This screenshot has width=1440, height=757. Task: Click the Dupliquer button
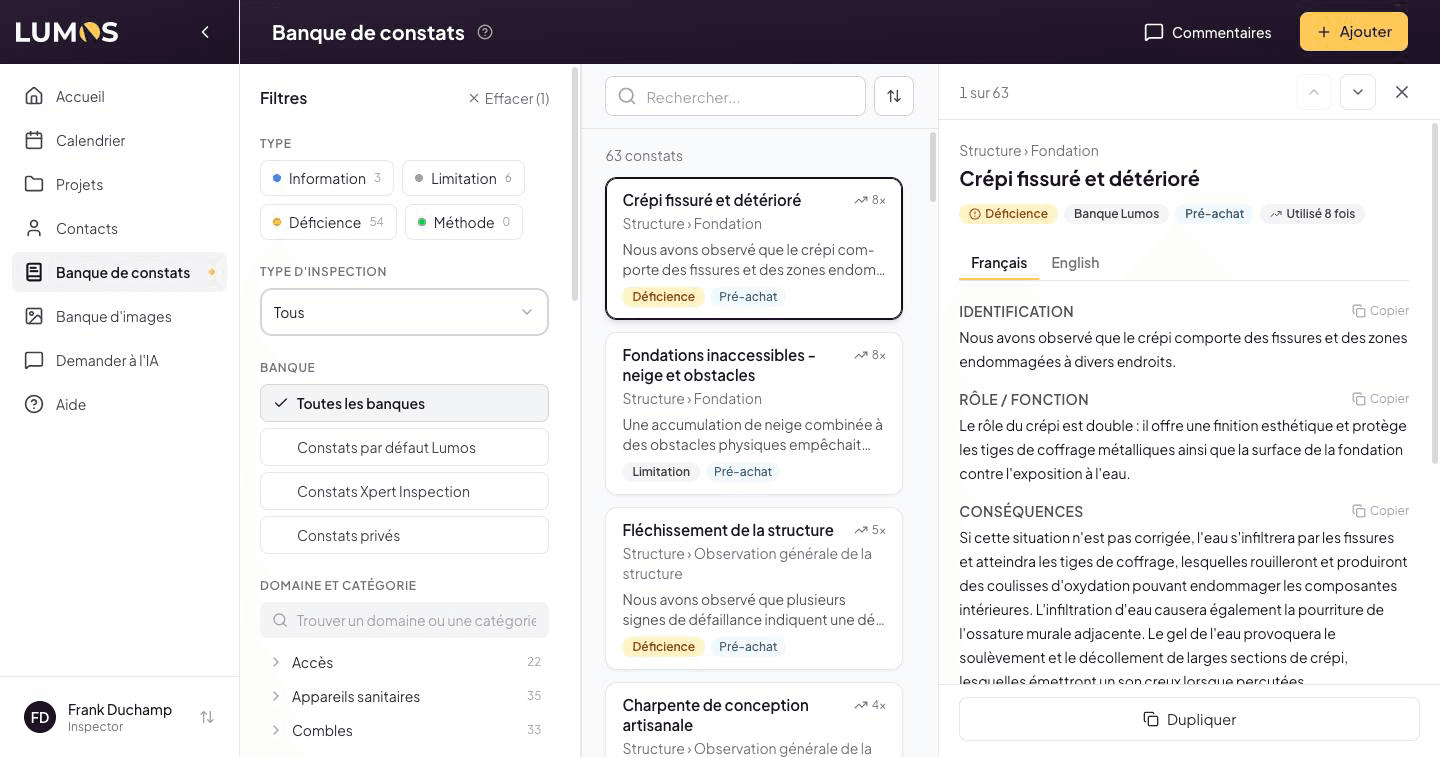[1189, 719]
